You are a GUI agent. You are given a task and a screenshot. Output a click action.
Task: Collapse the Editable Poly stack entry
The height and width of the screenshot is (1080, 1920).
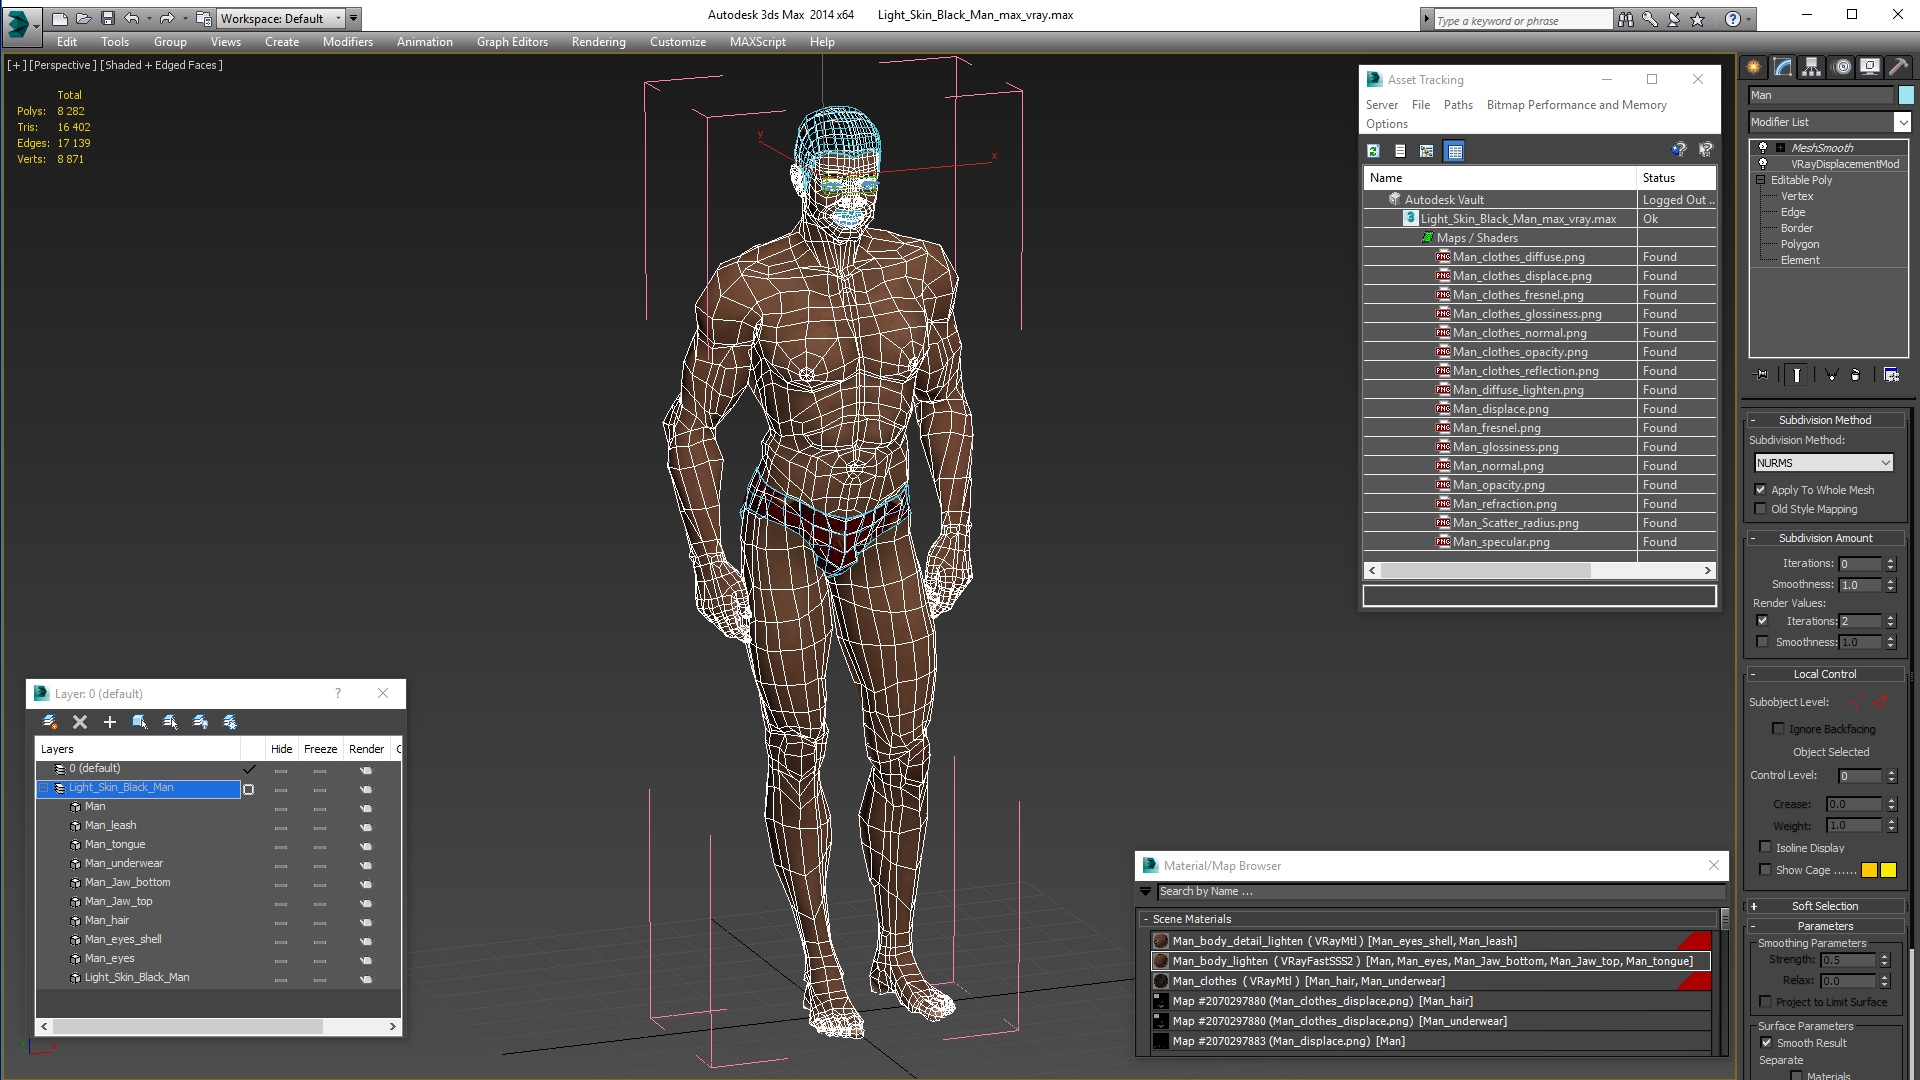point(1761,180)
